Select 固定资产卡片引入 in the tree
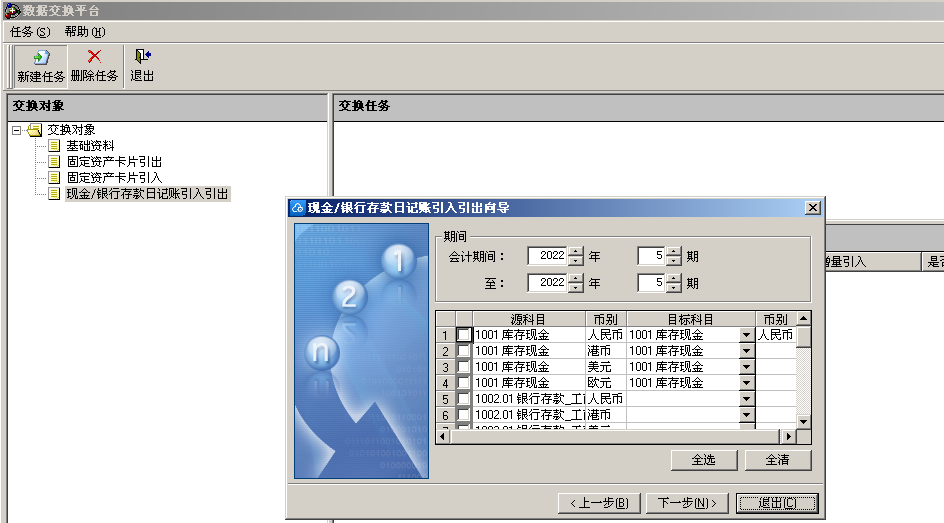The image size is (944, 523). pos(114,178)
